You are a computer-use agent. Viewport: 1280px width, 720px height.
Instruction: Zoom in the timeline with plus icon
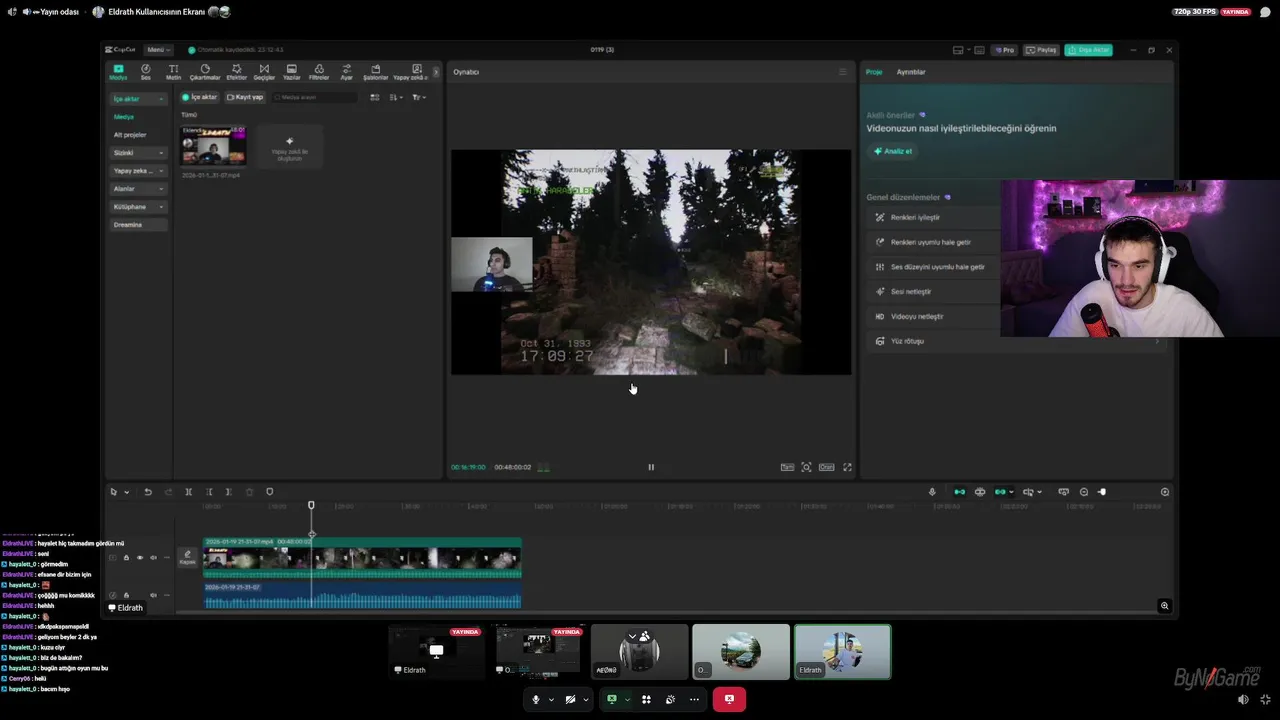pos(1165,492)
